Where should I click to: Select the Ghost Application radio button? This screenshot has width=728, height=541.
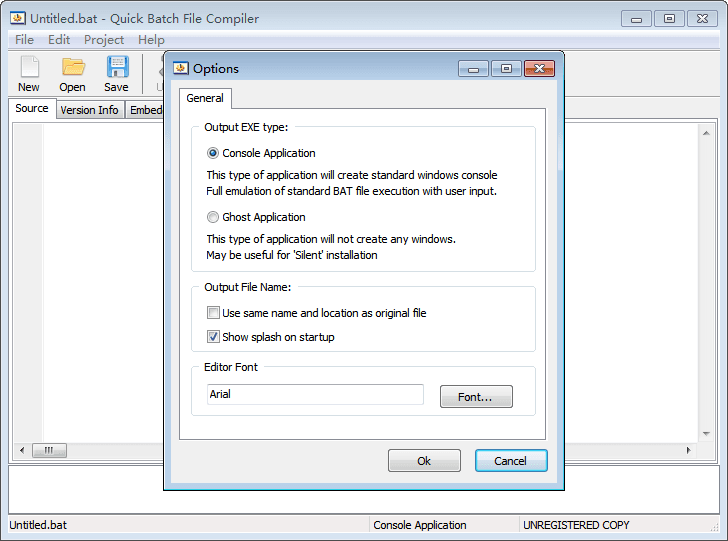click(x=213, y=217)
